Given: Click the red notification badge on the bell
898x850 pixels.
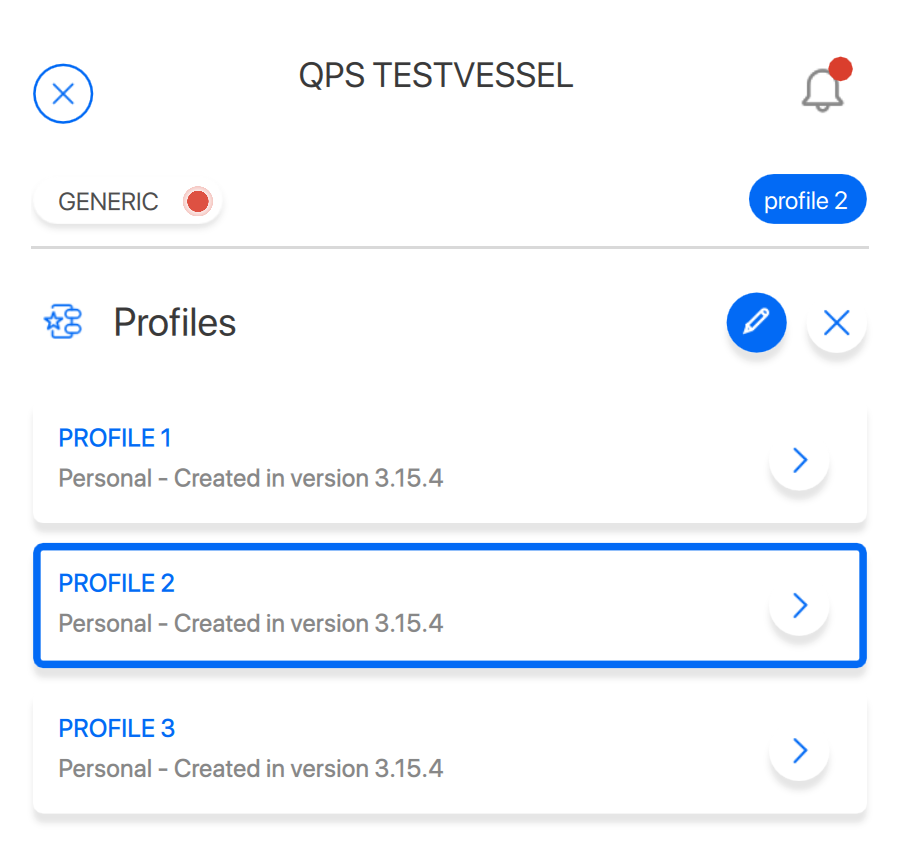Looking at the screenshot, I should click(x=840, y=69).
